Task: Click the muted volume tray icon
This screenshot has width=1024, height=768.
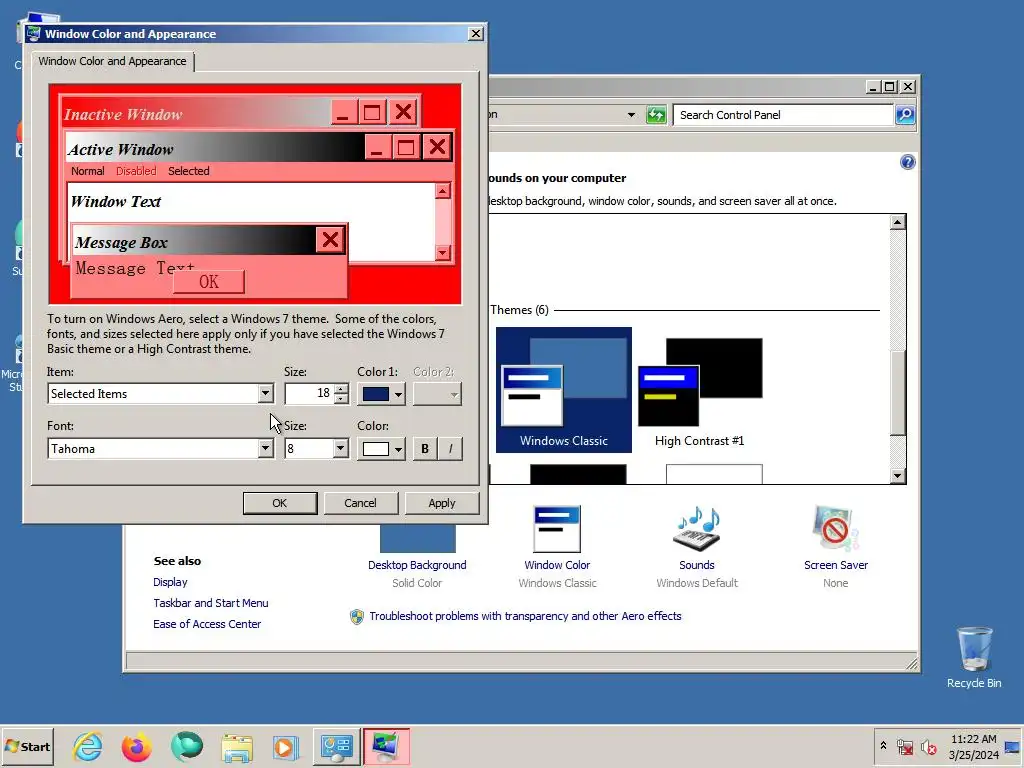Action: click(928, 746)
